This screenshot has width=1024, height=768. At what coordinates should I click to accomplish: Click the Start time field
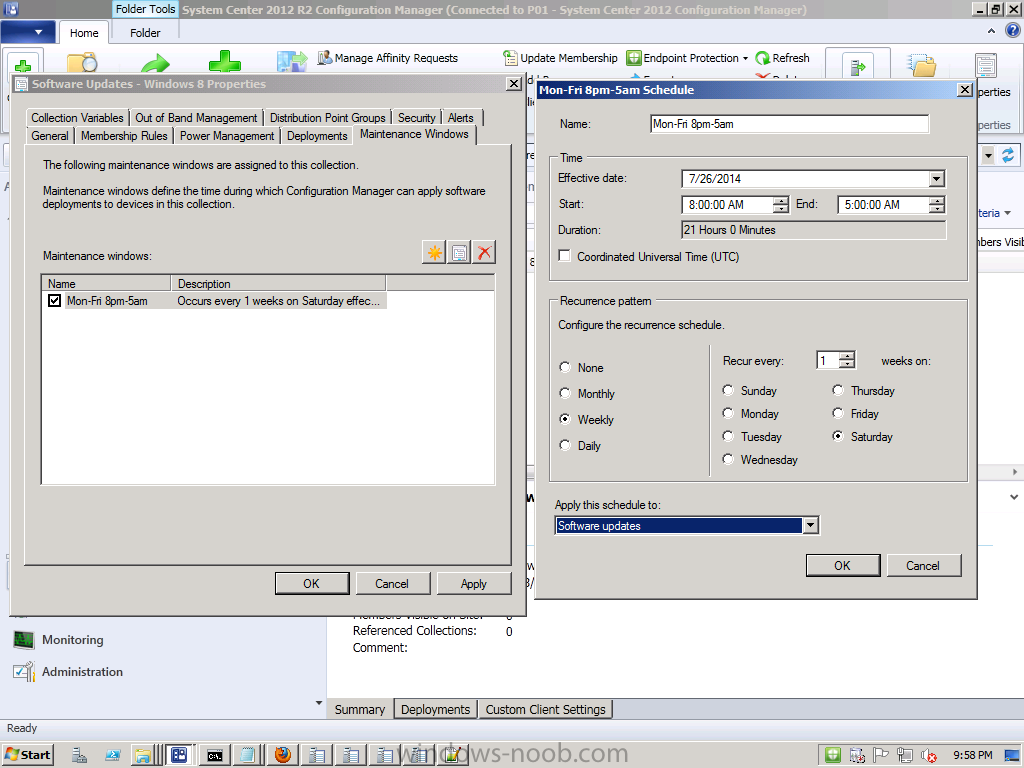[728, 204]
